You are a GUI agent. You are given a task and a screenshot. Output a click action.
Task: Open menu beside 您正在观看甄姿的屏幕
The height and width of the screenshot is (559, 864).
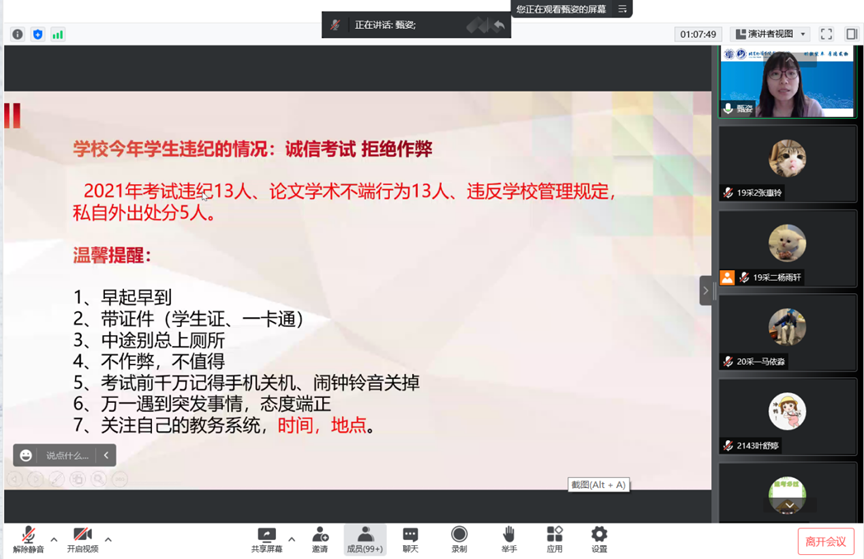coord(622,9)
